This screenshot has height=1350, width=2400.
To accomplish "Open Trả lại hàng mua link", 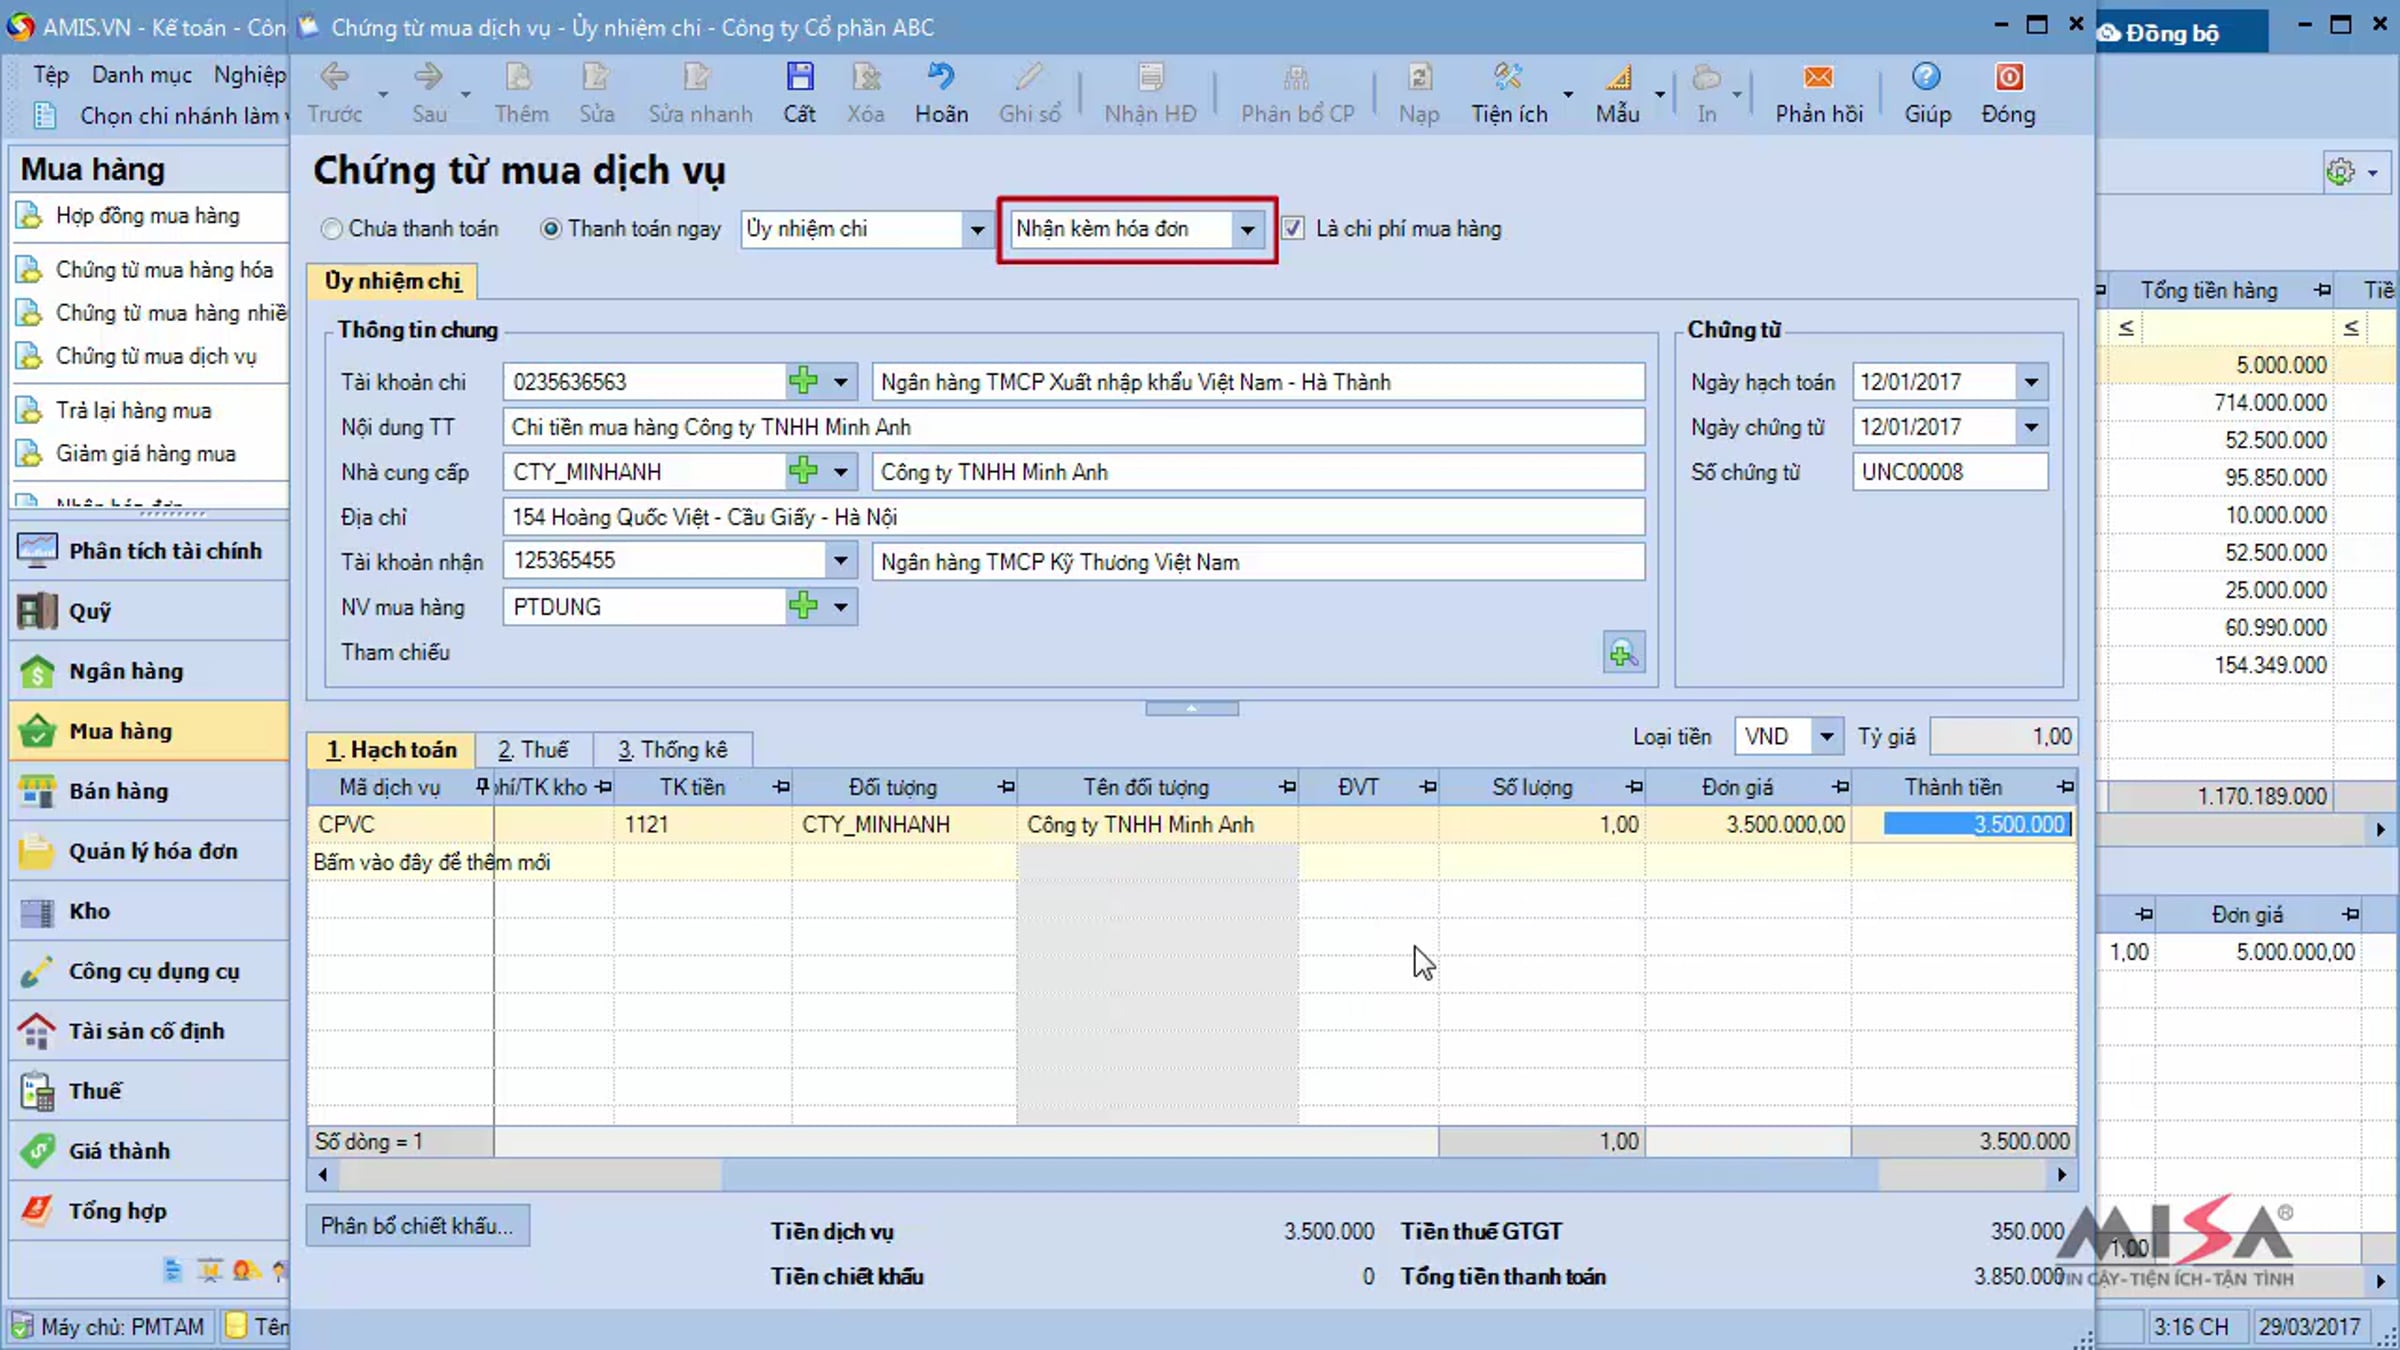I will pyautogui.click(x=134, y=411).
